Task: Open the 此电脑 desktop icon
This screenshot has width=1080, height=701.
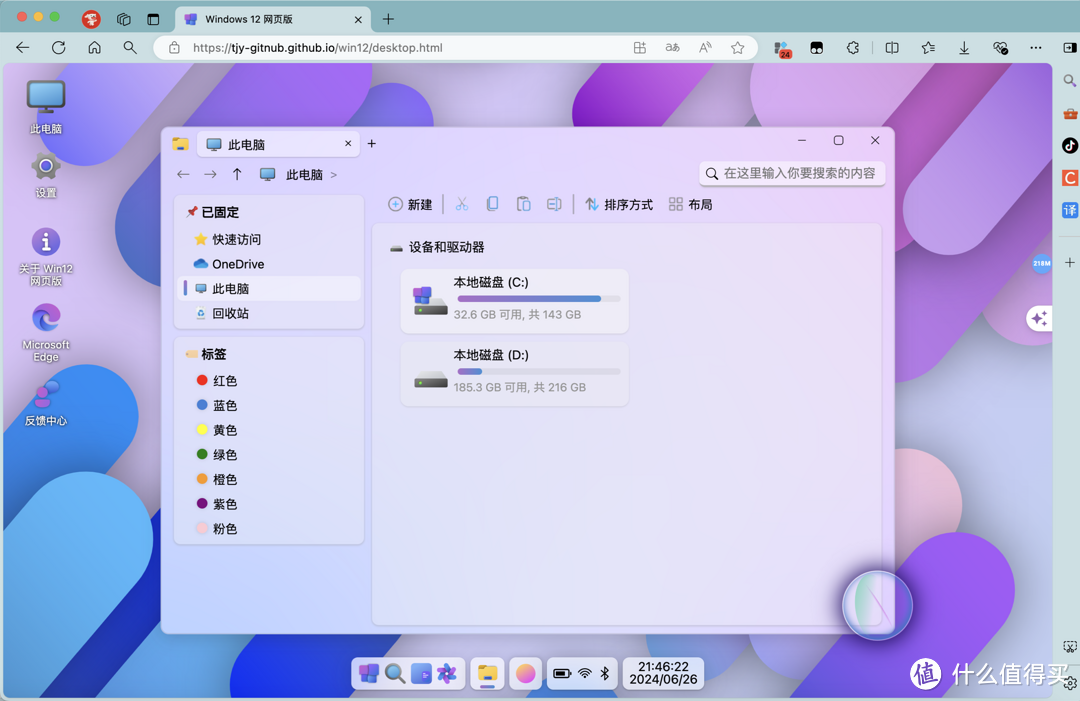Action: pyautogui.click(x=45, y=106)
